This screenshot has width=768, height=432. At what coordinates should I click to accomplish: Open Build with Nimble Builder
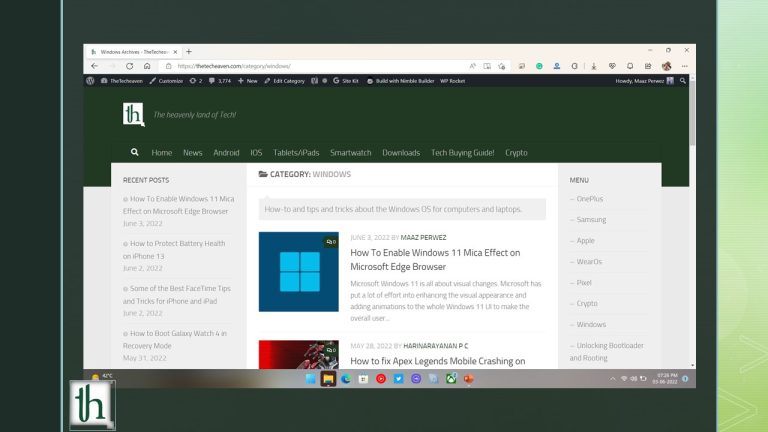tap(401, 81)
